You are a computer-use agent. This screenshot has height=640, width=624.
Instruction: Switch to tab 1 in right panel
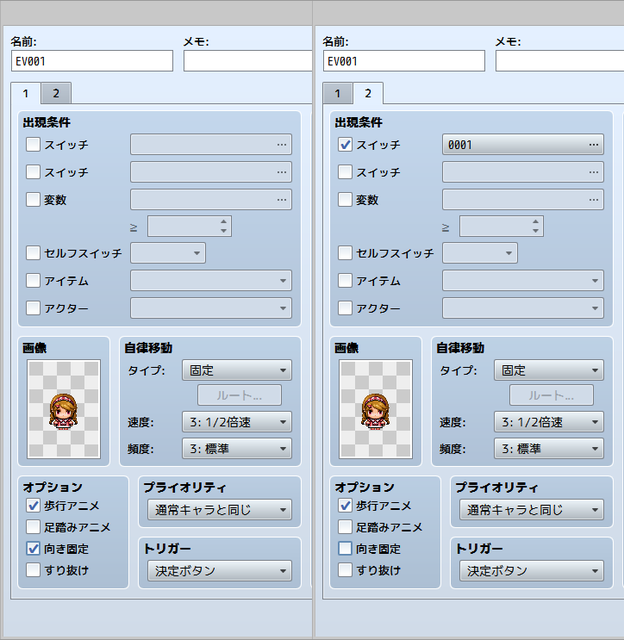tap(338, 93)
